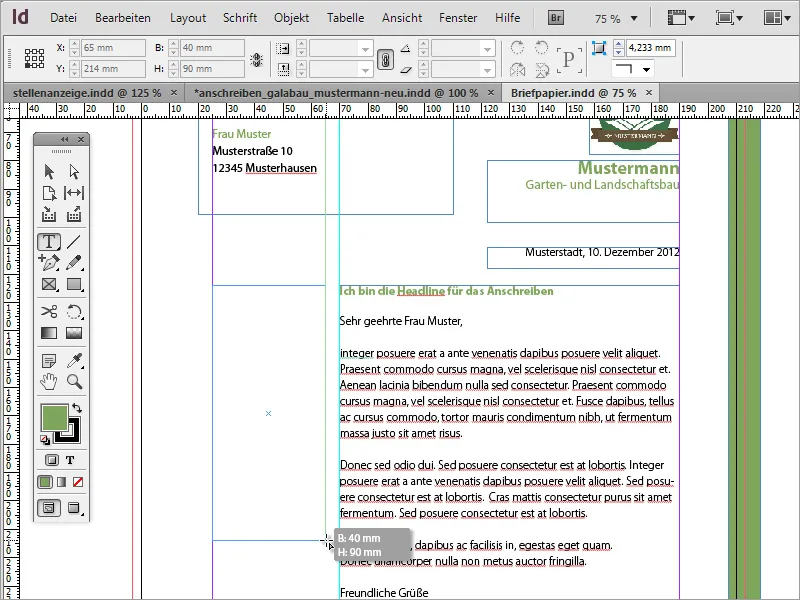Image resolution: width=800 pixels, height=600 pixels.
Task: Open the Objekt menu
Action: (x=291, y=18)
